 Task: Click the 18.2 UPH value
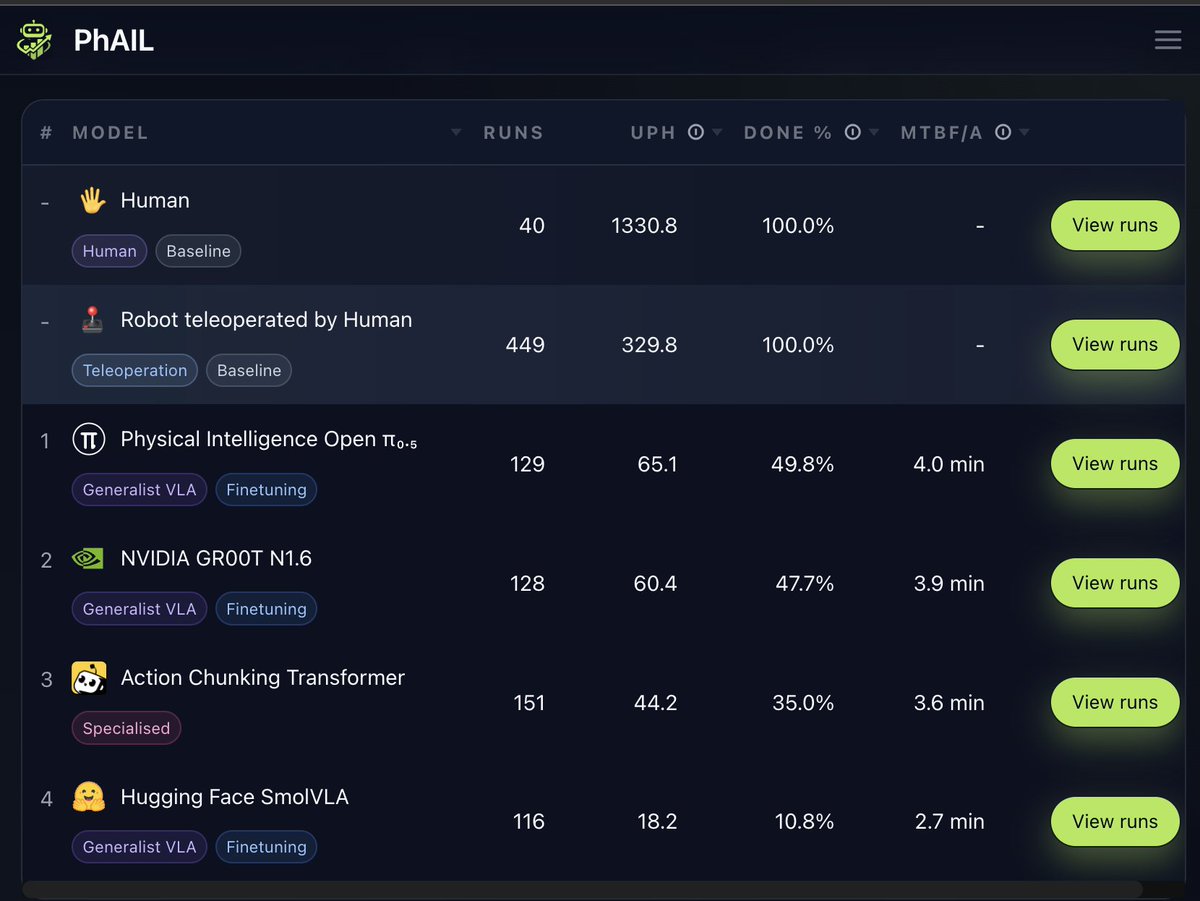point(656,822)
